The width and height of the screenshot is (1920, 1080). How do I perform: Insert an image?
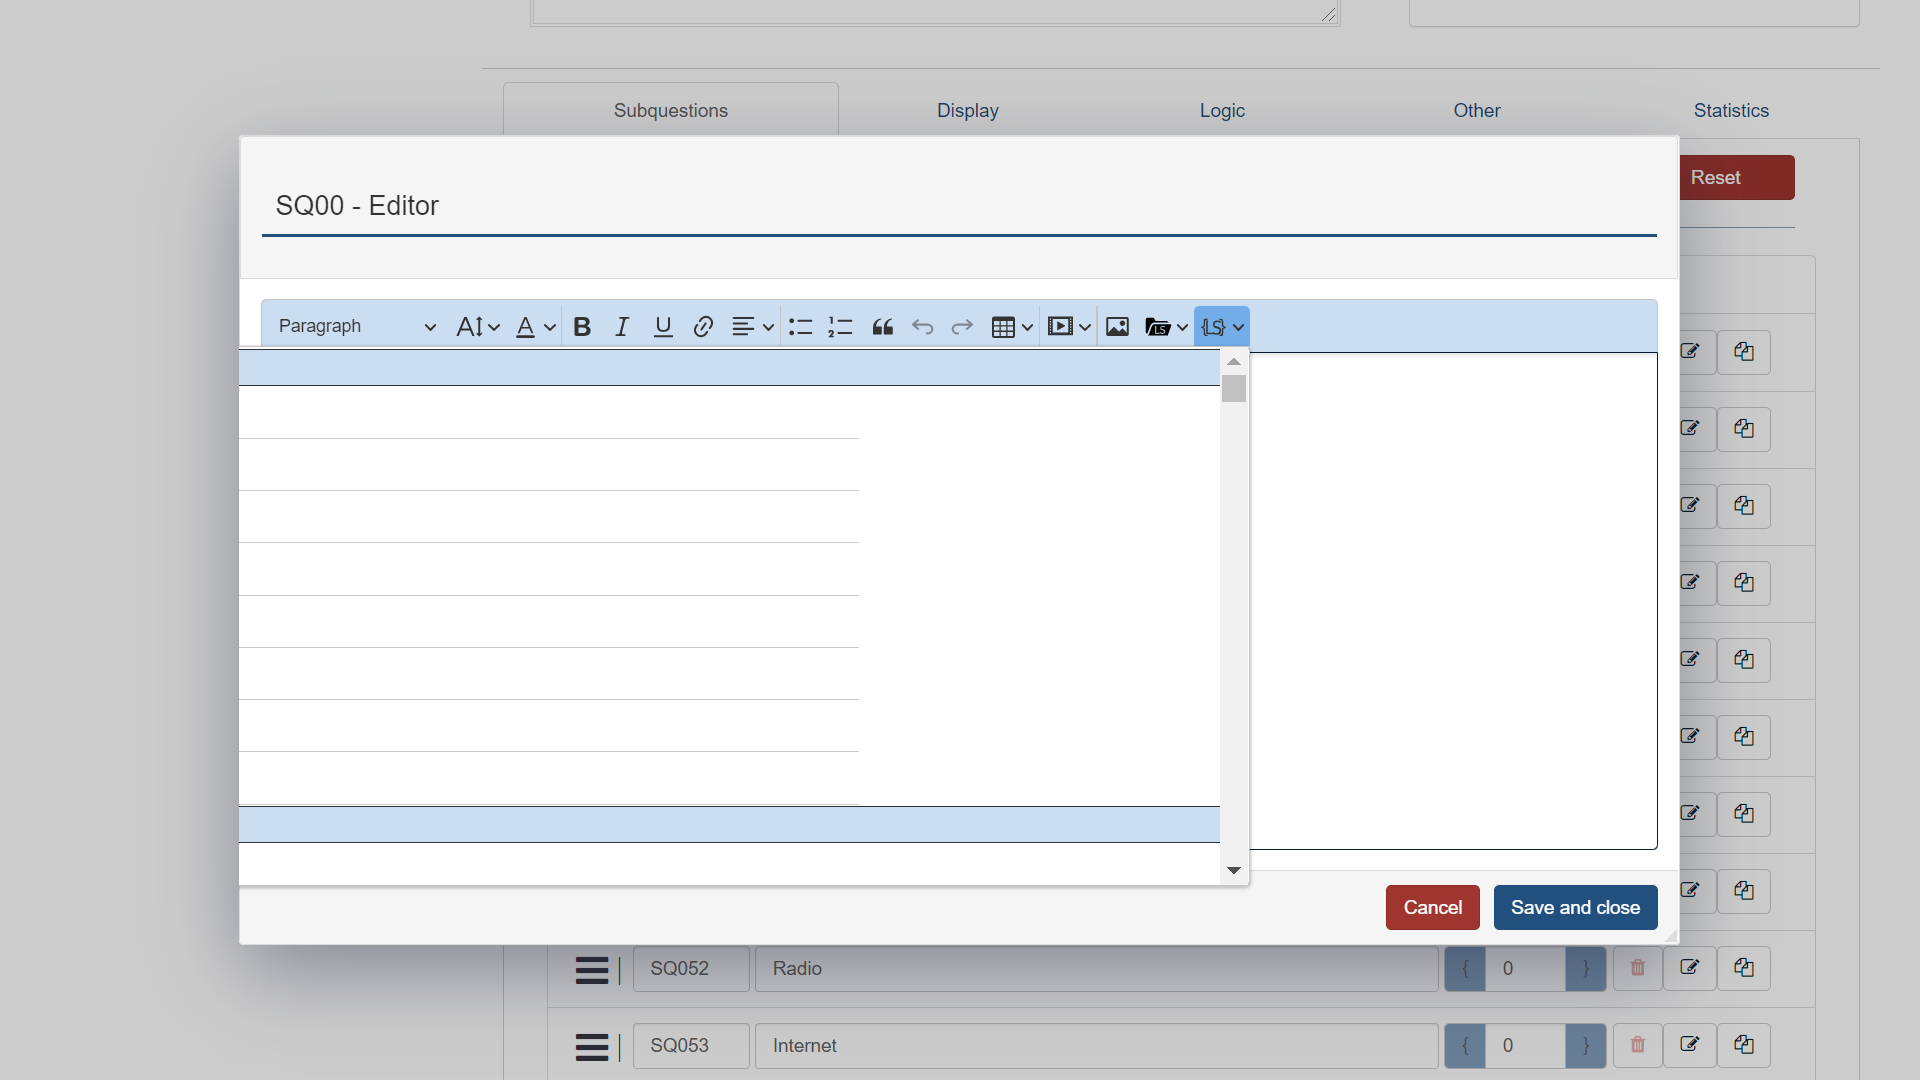(x=1117, y=327)
